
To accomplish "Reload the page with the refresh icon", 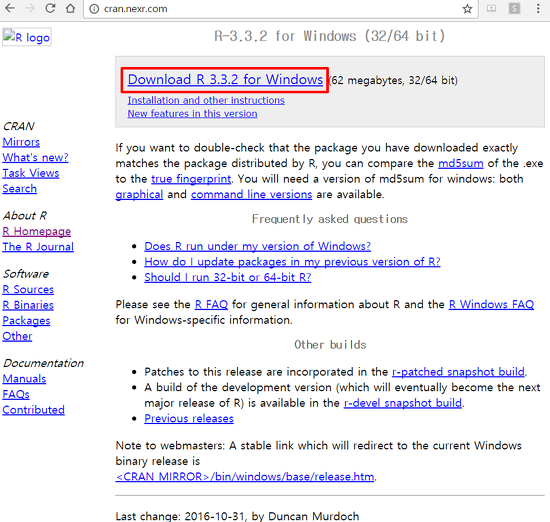I will (50, 8).
